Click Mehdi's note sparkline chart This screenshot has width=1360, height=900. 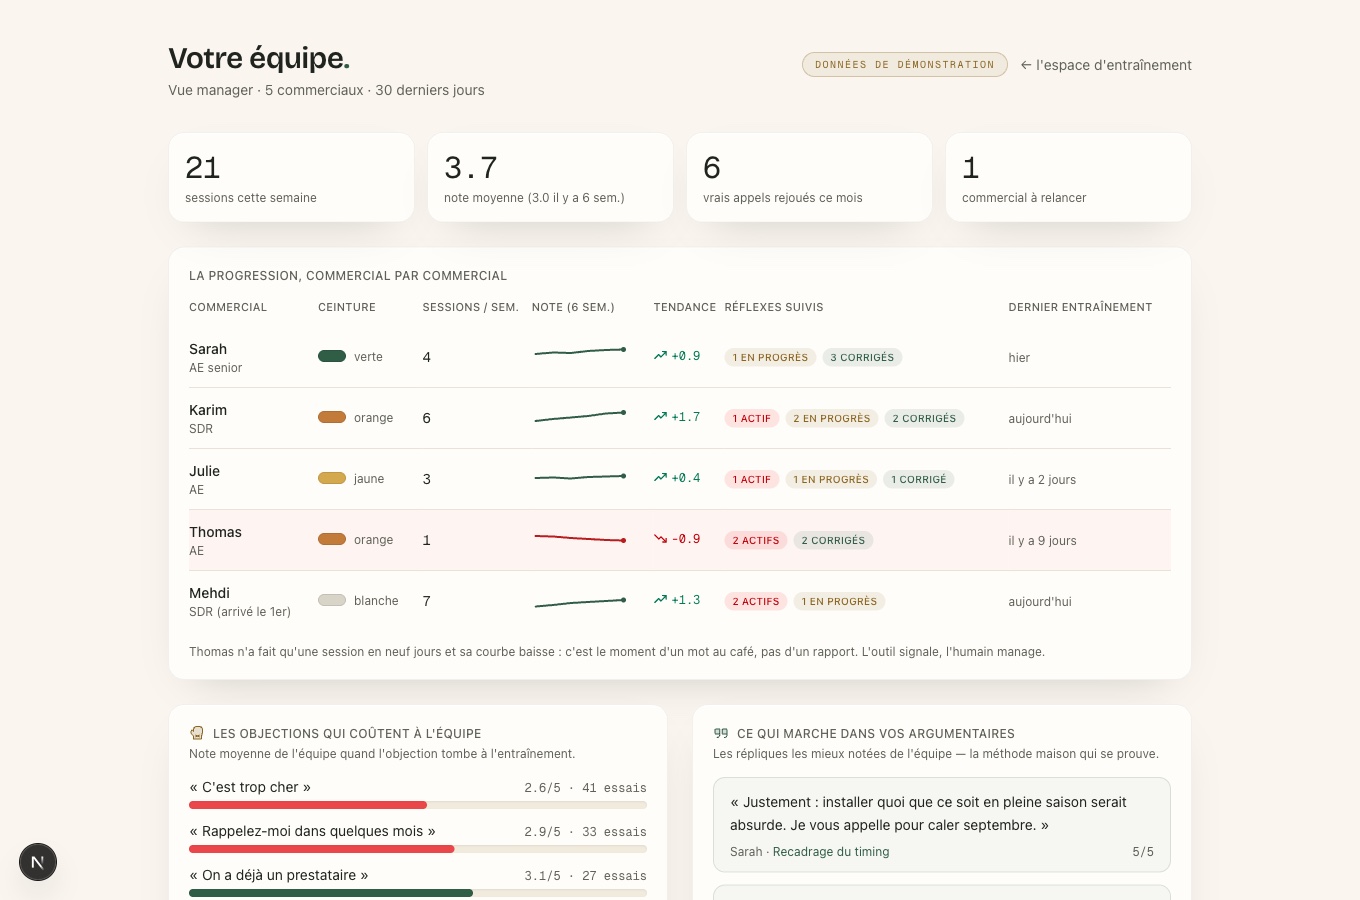(x=580, y=602)
